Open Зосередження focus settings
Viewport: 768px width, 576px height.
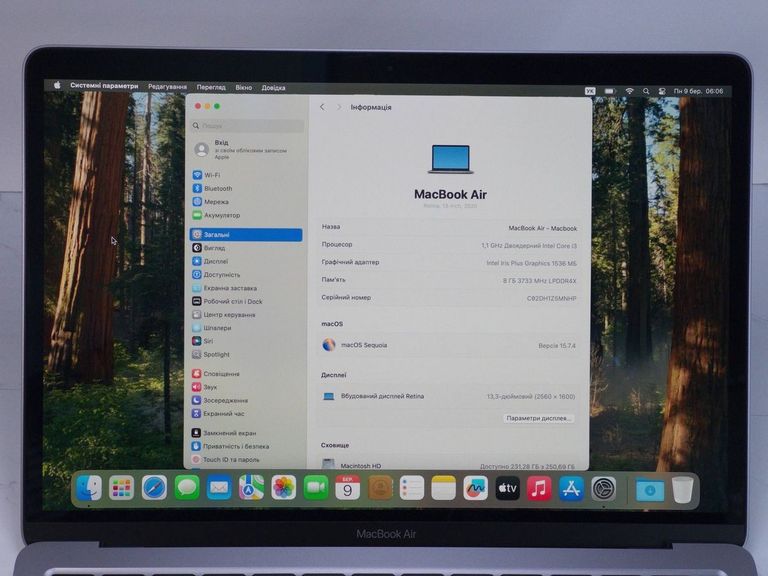point(220,400)
